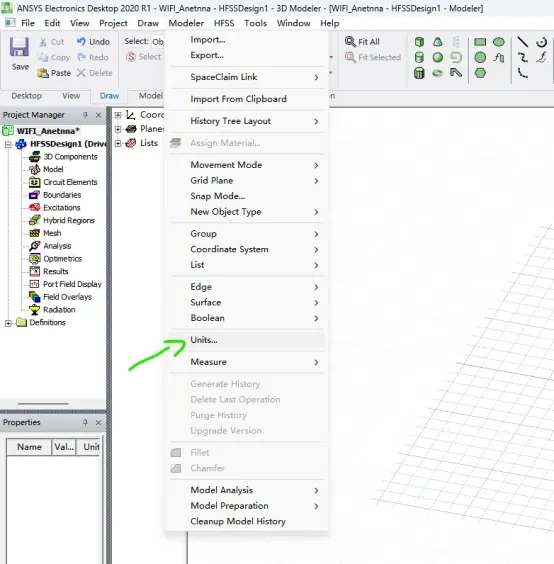Click the Save icon in the ribbon
The height and width of the screenshot is (564, 554).
point(19,47)
